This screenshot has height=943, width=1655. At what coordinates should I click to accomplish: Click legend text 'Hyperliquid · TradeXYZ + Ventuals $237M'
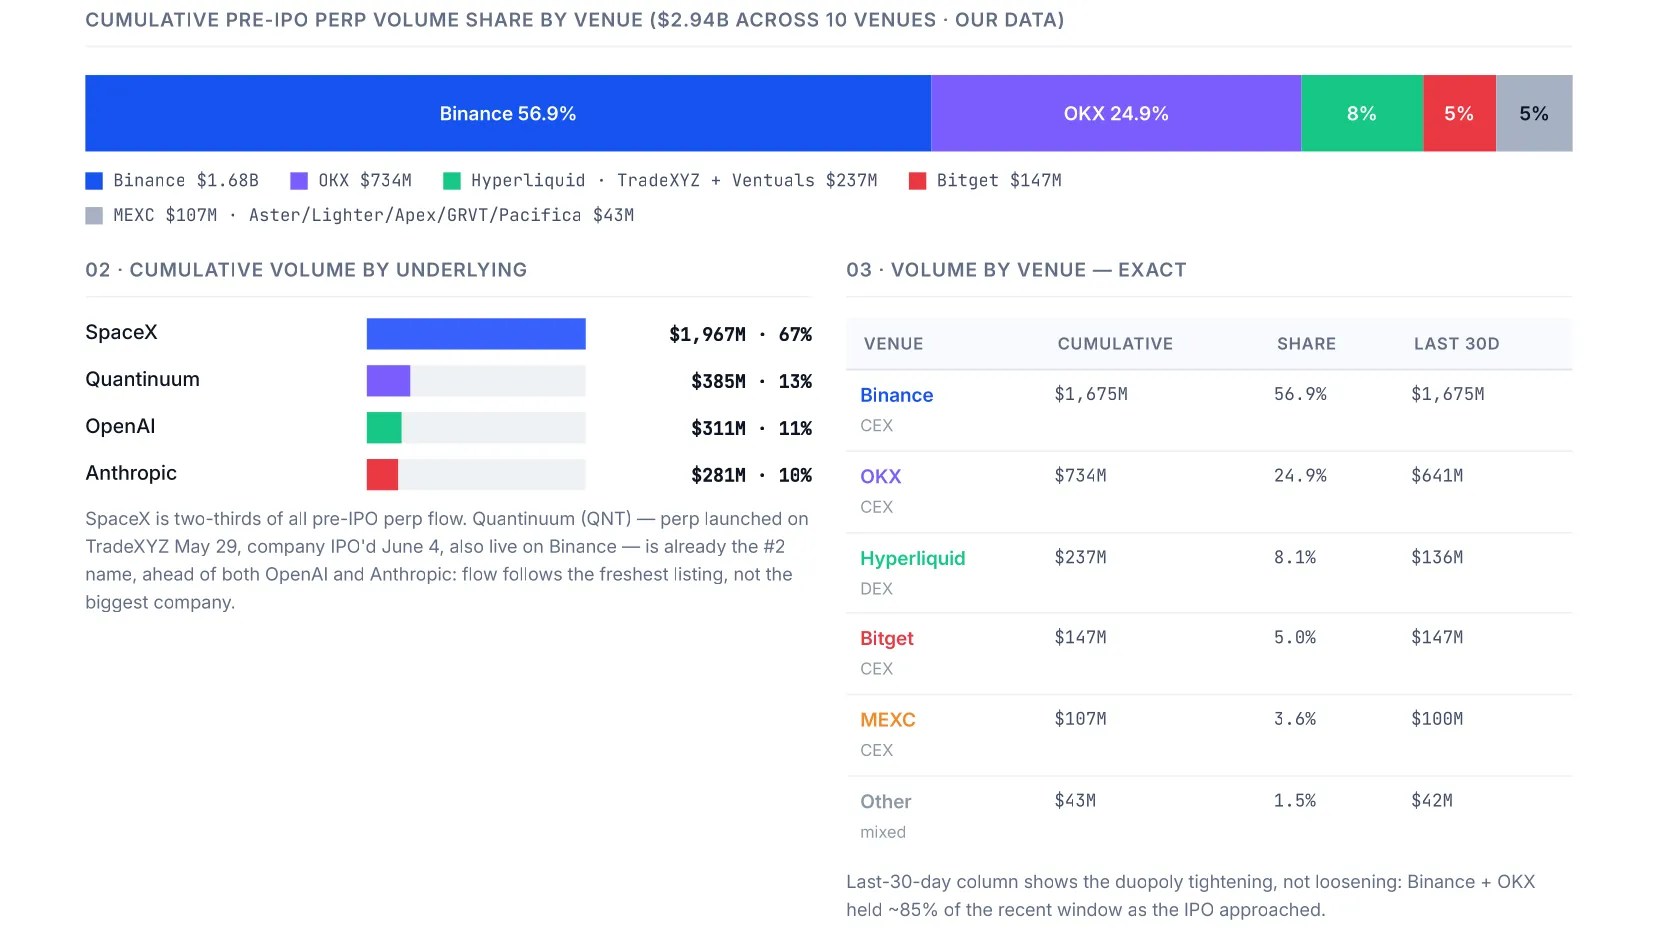click(x=674, y=181)
